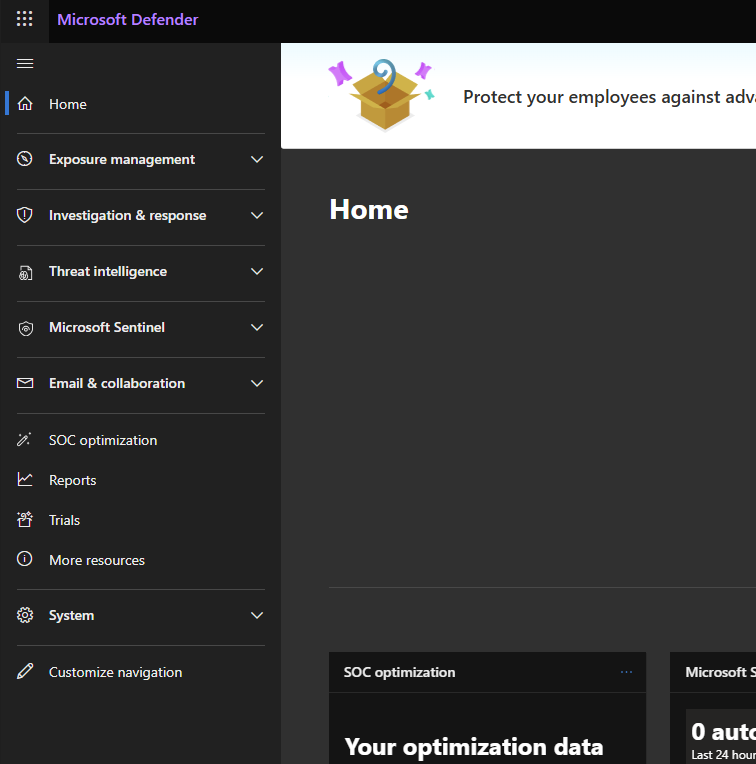Image resolution: width=756 pixels, height=764 pixels.
Task: Open SOC optimization card more options ellipsis
Action: (x=626, y=672)
